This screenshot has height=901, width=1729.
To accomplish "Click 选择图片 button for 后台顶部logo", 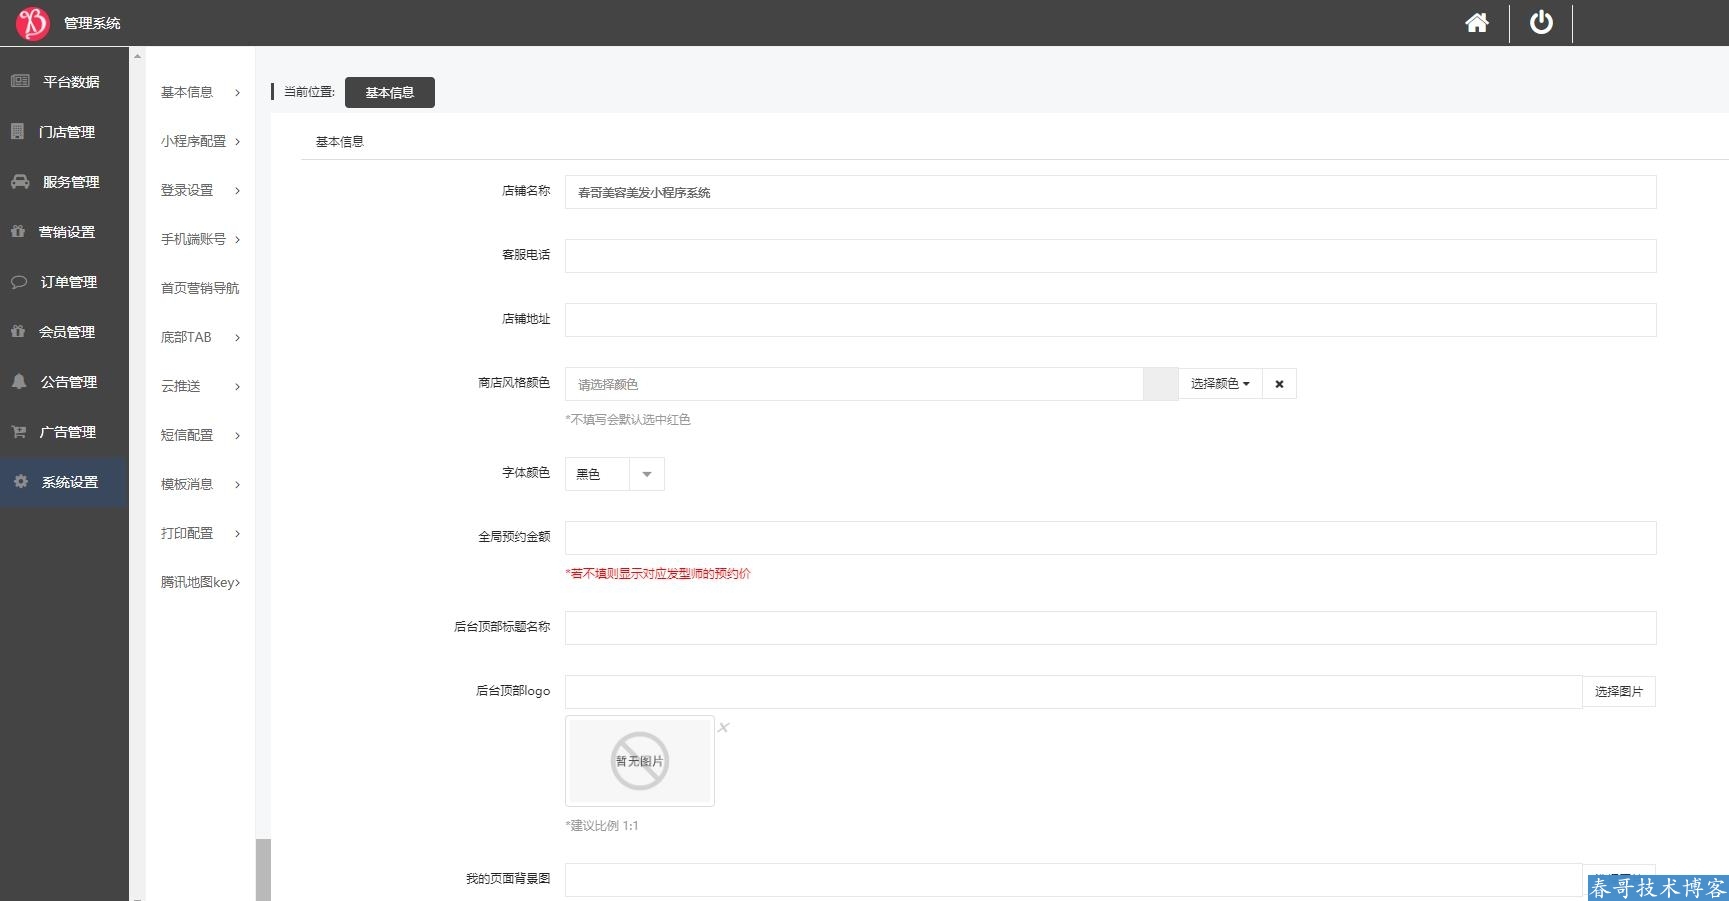I will point(1618,691).
